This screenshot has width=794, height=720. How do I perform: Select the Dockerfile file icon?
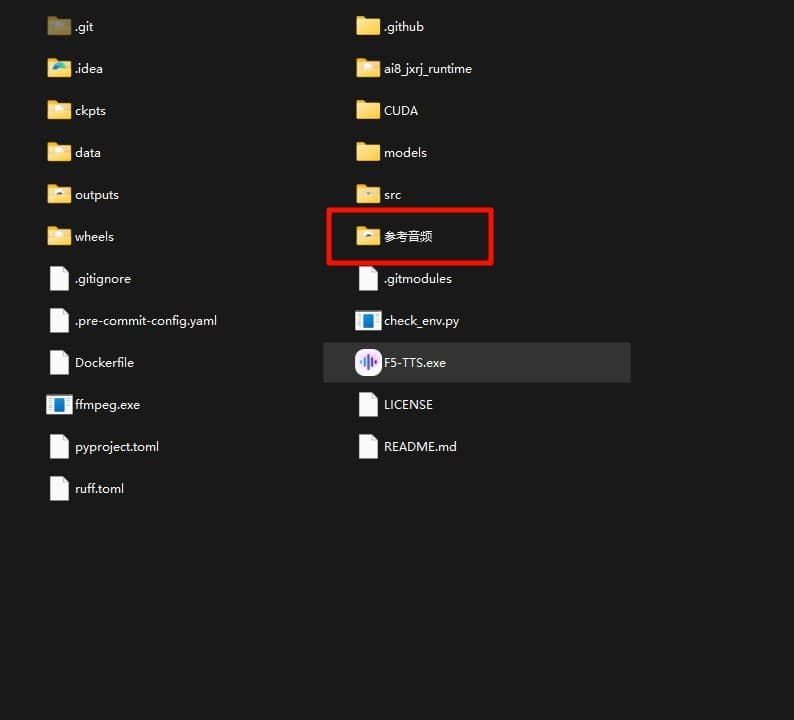pos(59,363)
